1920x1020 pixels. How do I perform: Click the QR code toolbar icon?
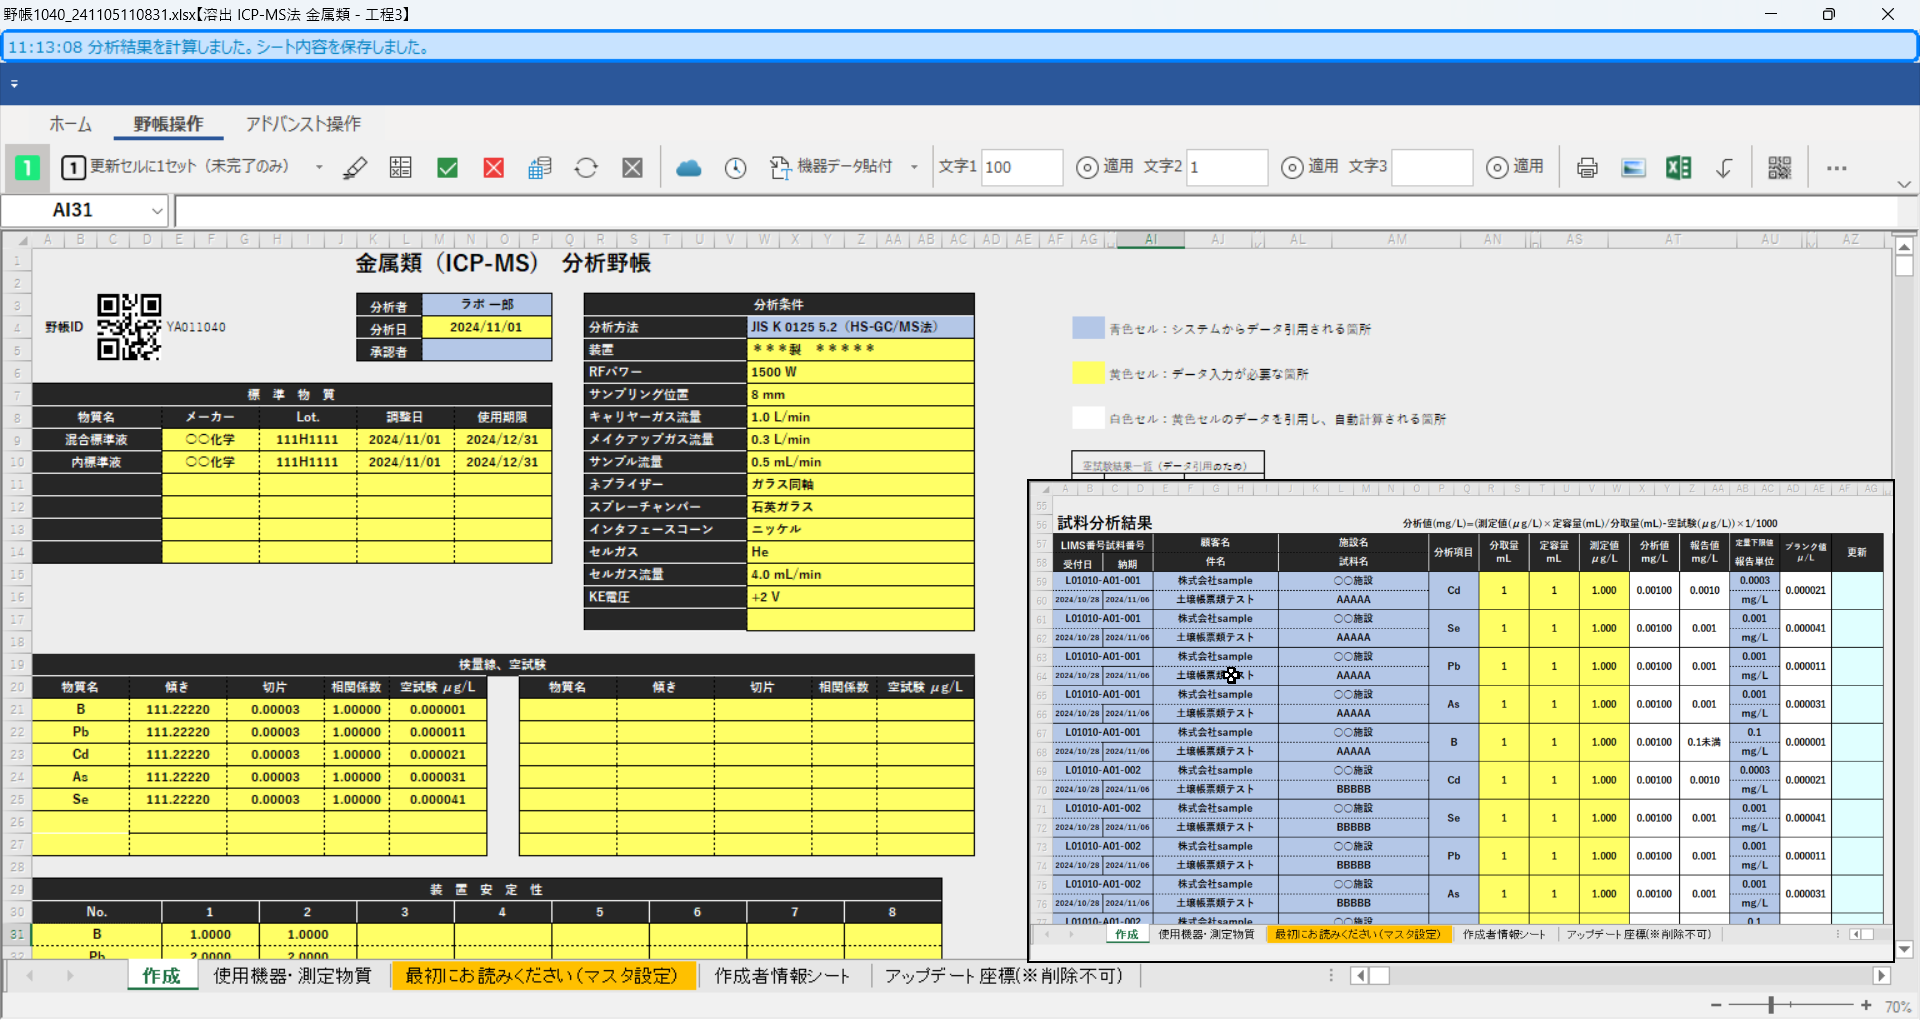click(x=1780, y=168)
